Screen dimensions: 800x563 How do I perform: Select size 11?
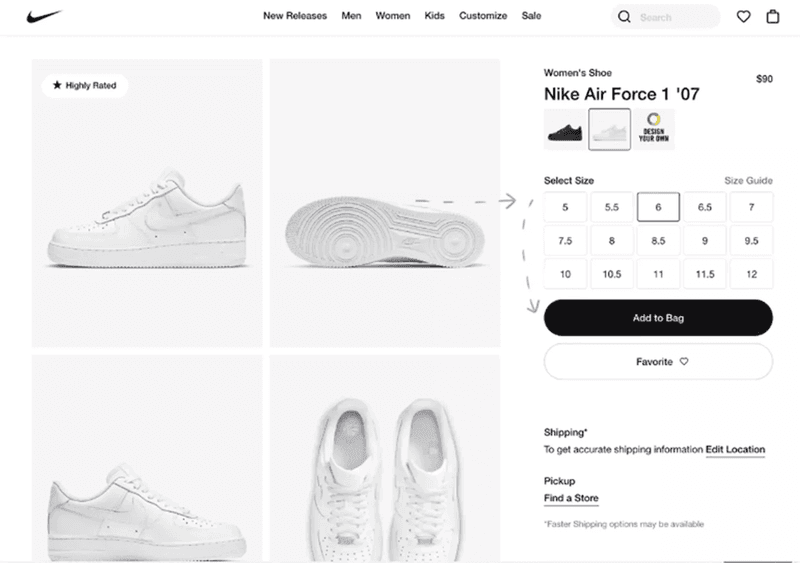658,275
